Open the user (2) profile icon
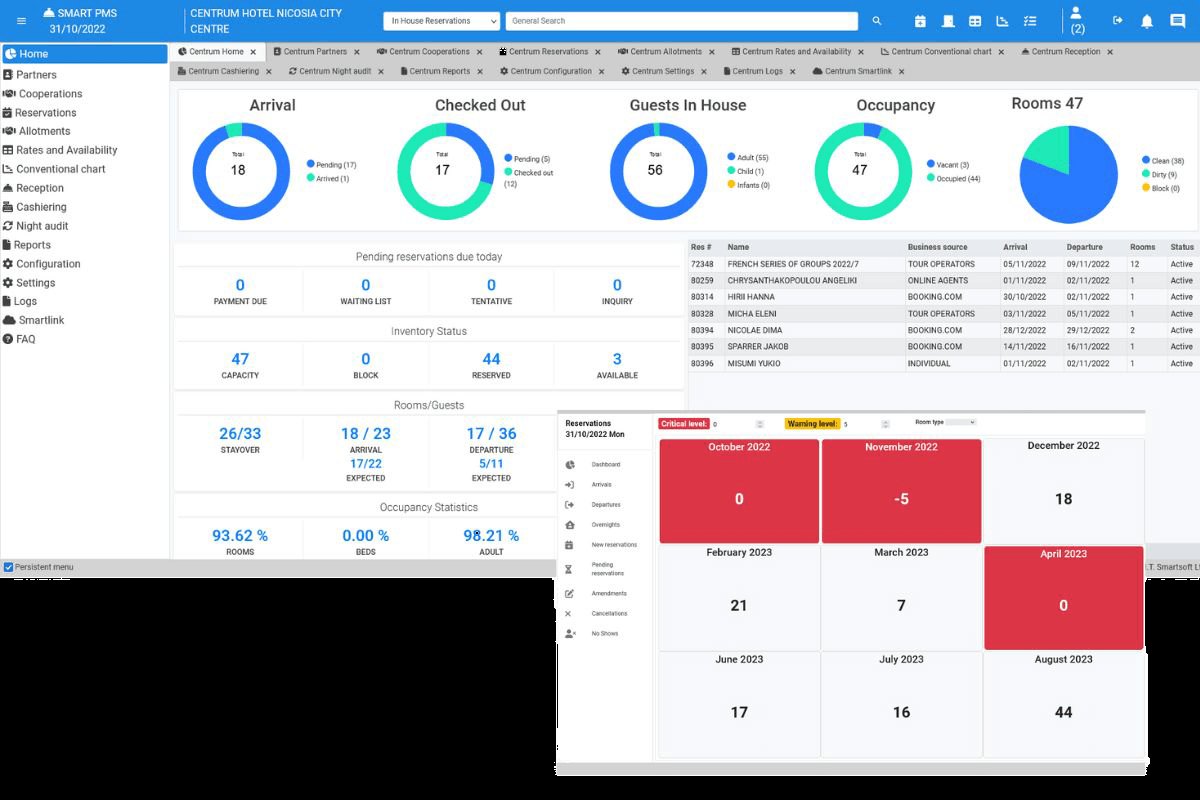This screenshot has height=800, width=1200. 1077,20
